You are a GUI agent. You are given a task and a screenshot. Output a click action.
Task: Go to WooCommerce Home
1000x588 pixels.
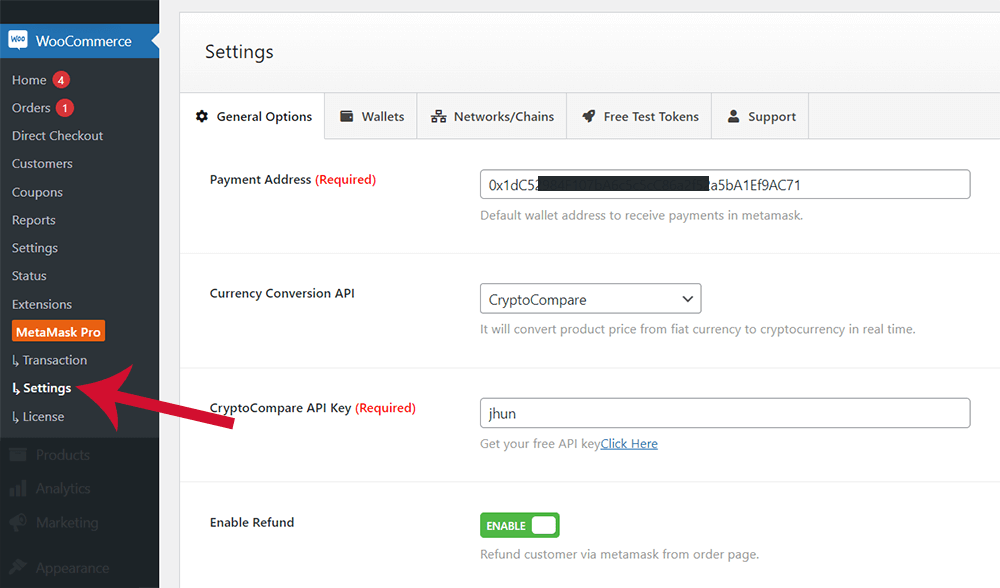(29, 80)
